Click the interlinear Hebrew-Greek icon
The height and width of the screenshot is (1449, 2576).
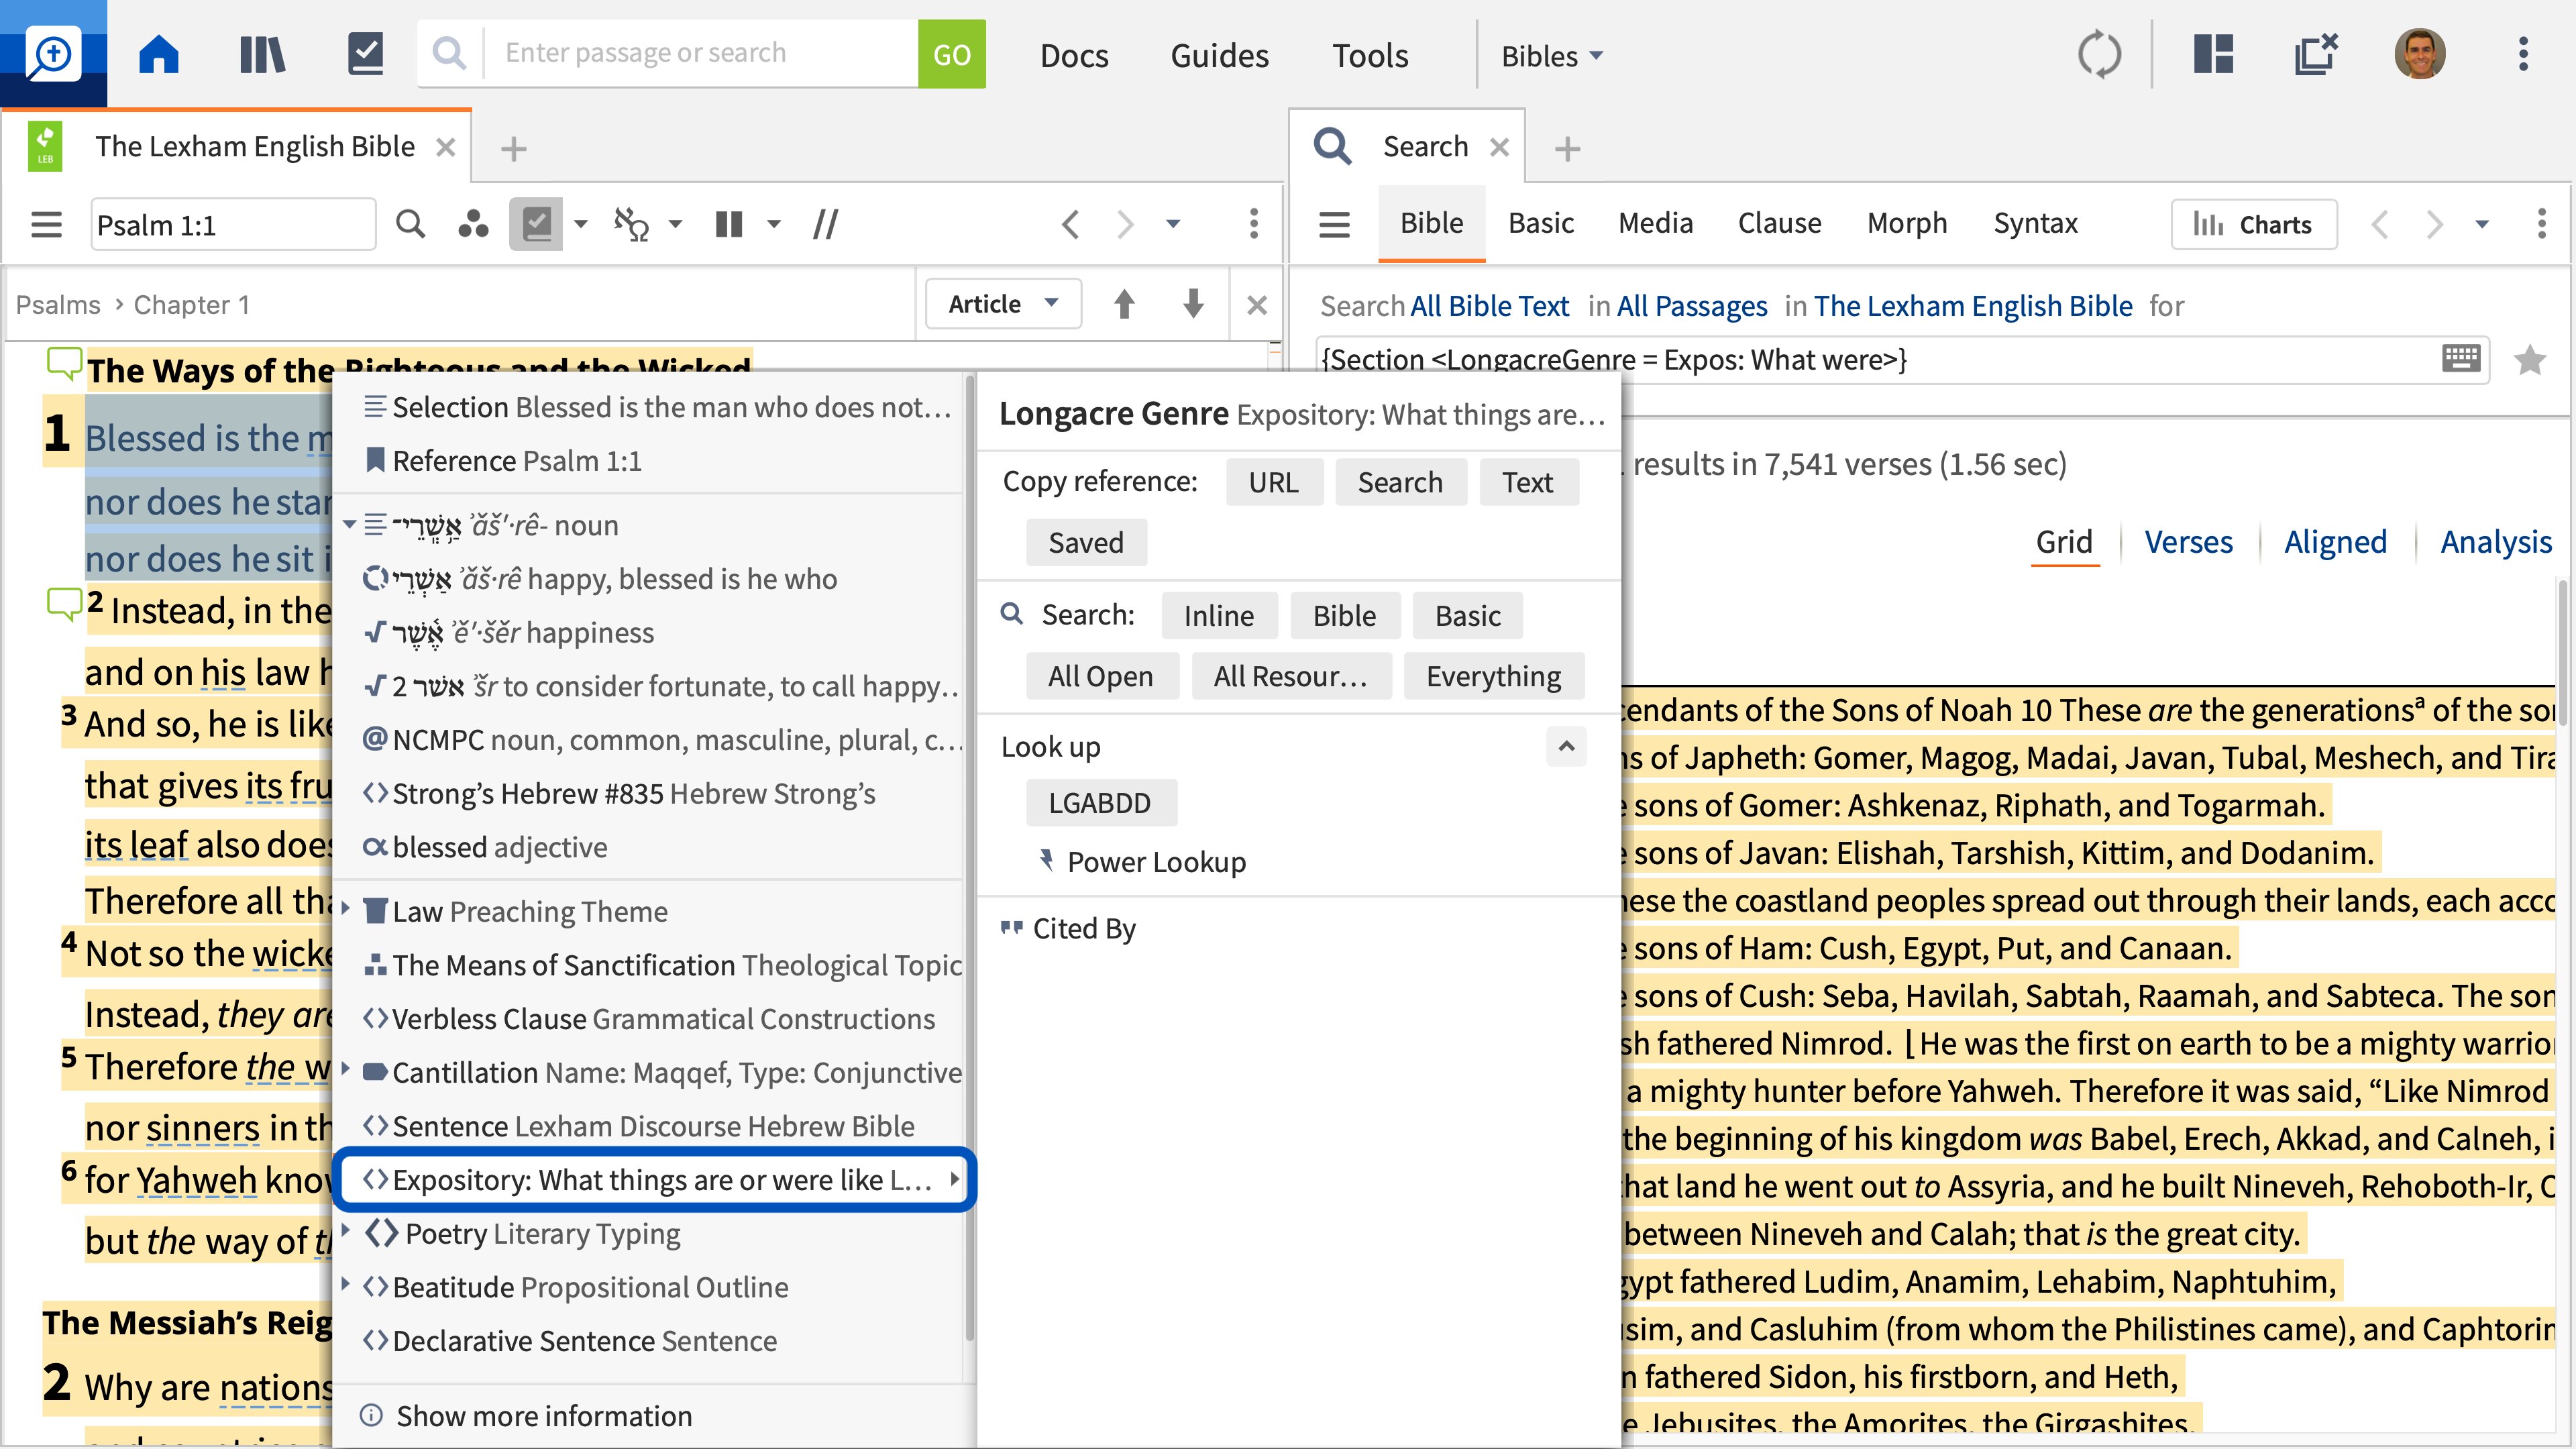pos(631,224)
